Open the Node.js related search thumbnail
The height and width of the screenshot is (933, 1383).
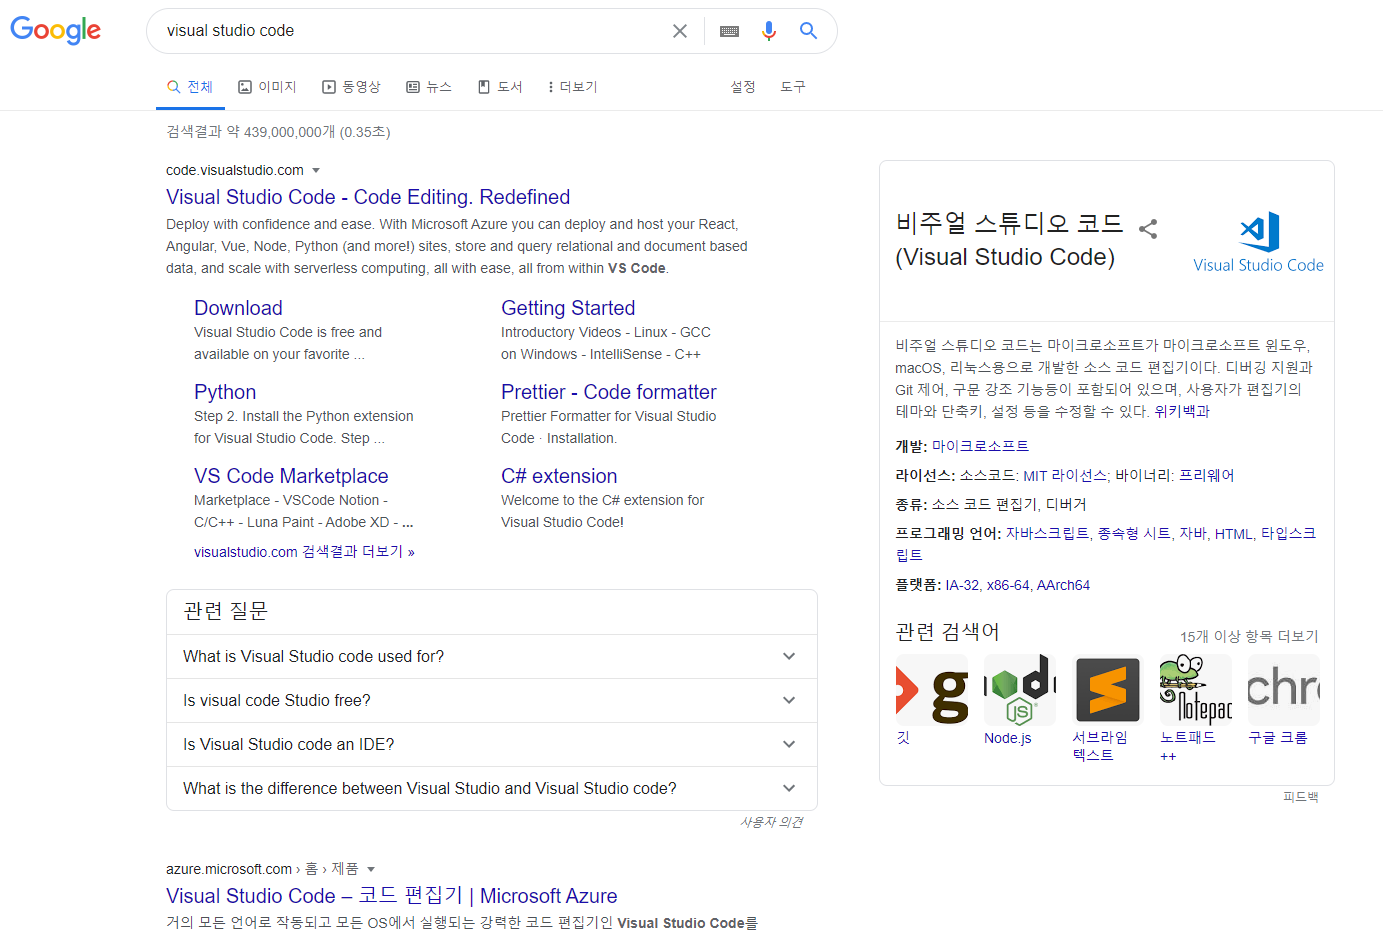pyautogui.click(x=1020, y=690)
